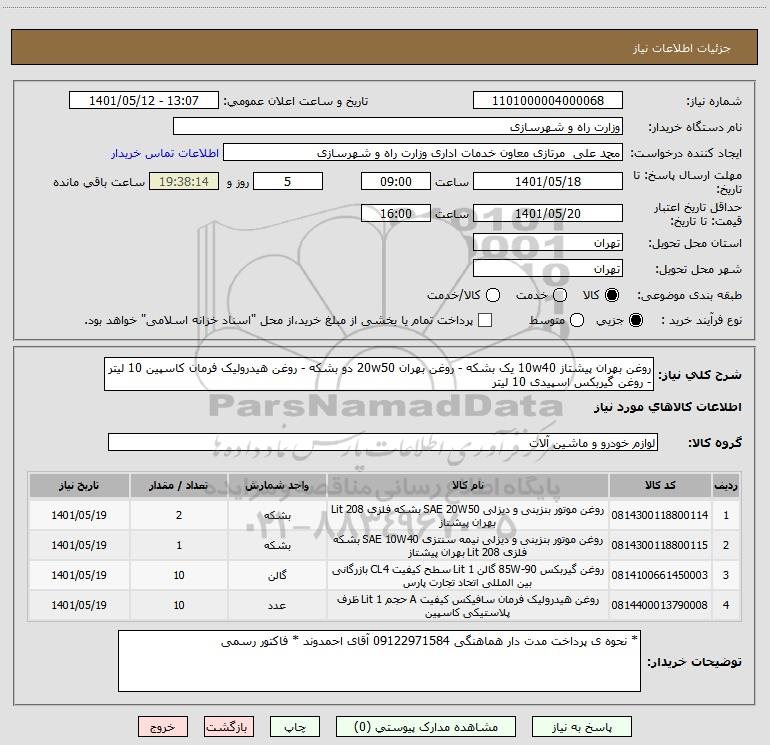Screen dimensions: 770x745
Task: Click the 85W-90 gearbox oil item name
Action: [468, 576]
